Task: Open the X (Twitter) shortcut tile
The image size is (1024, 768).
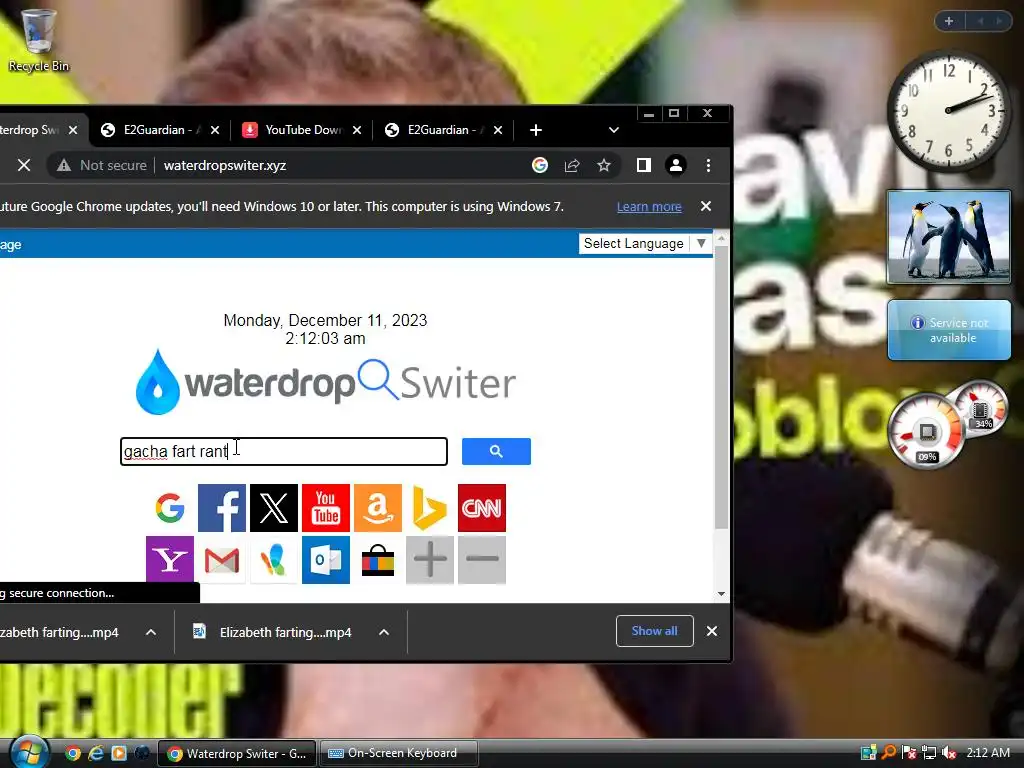Action: point(274,508)
